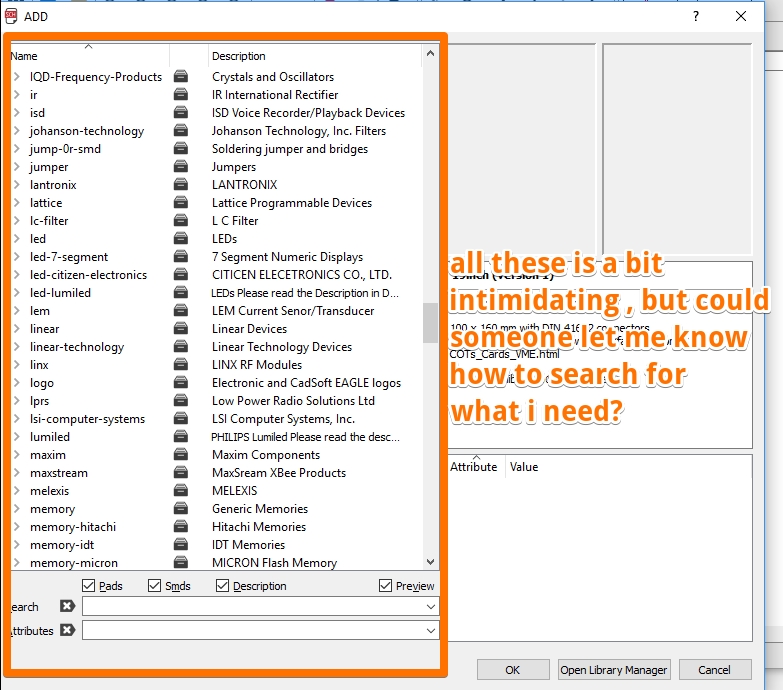Click the library icon in the led row

coord(181,238)
